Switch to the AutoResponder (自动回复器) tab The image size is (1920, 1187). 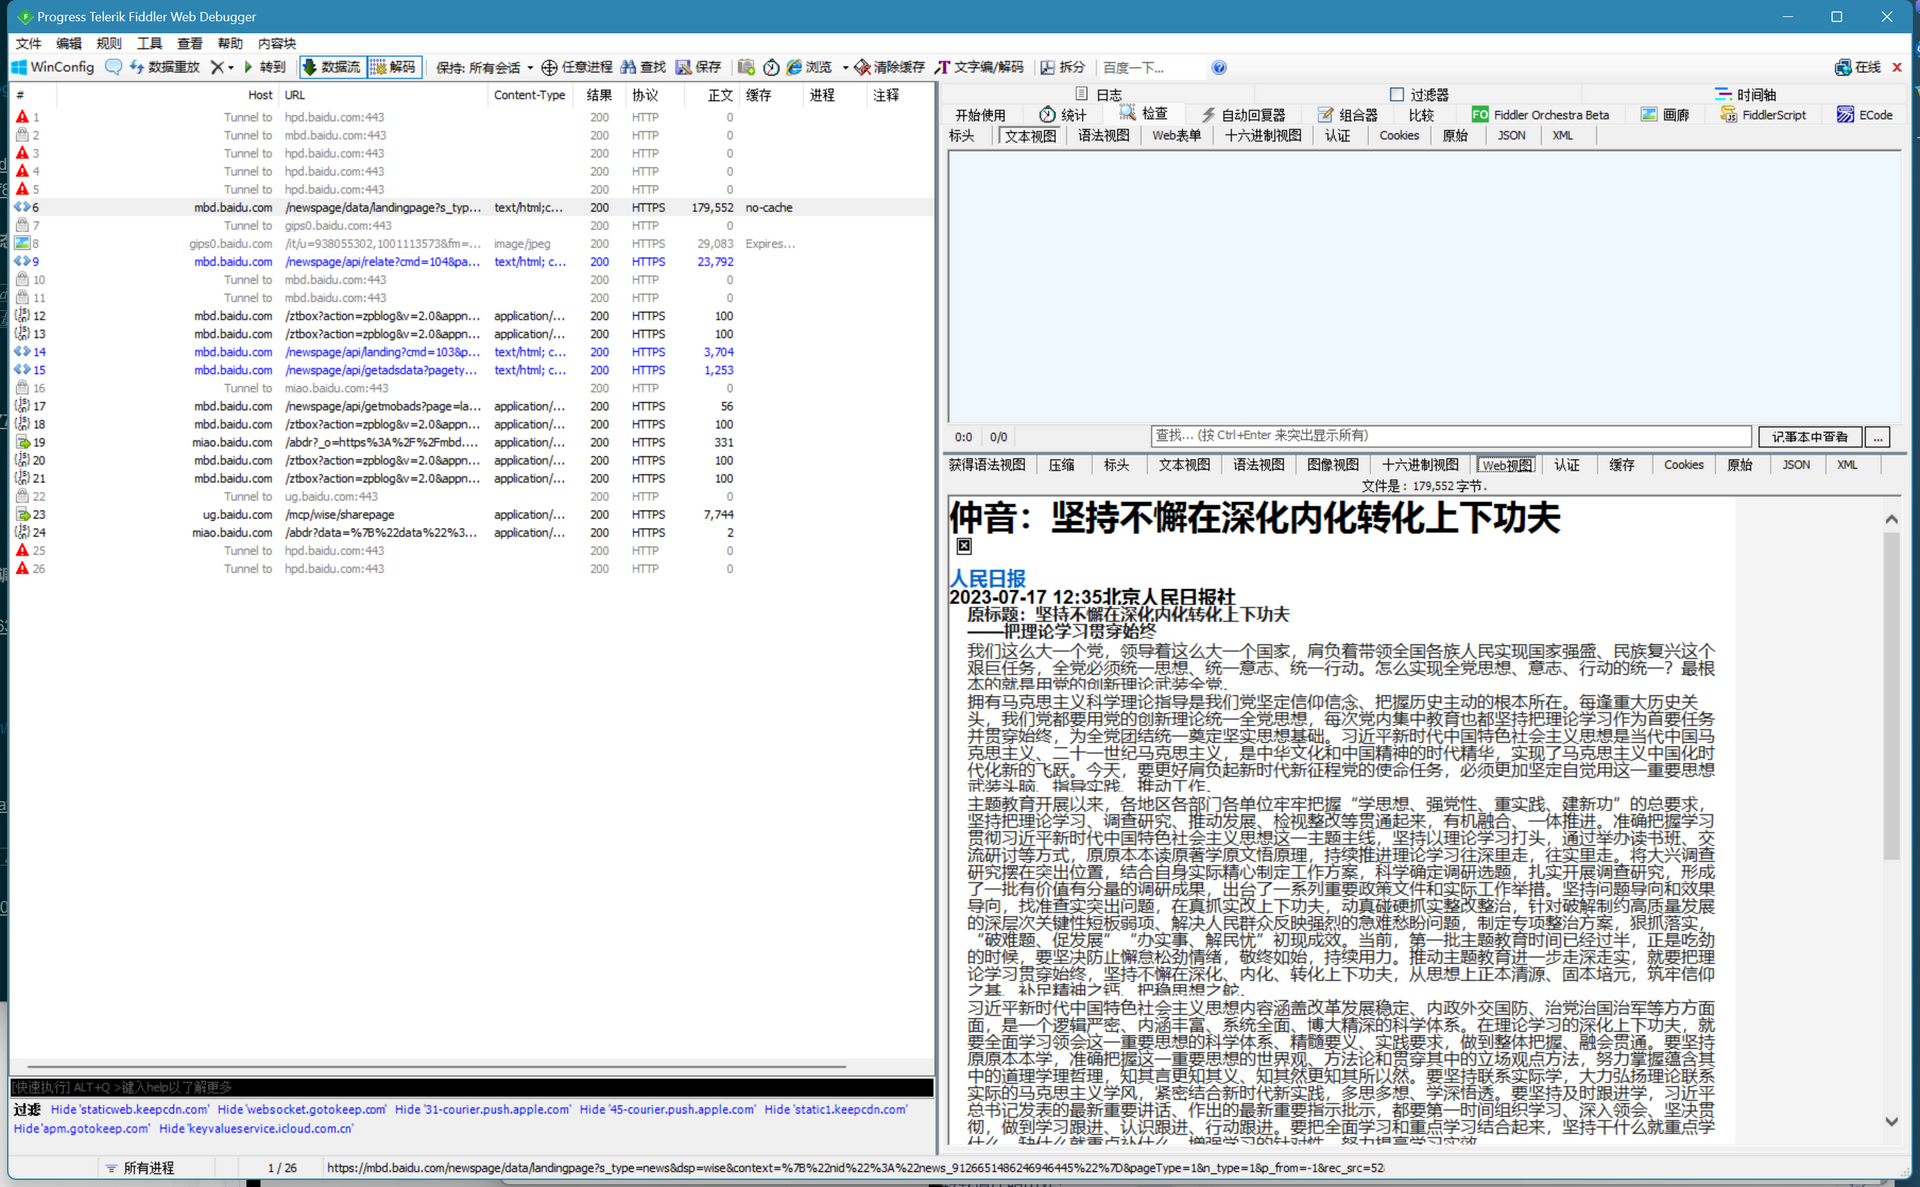[1243, 114]
